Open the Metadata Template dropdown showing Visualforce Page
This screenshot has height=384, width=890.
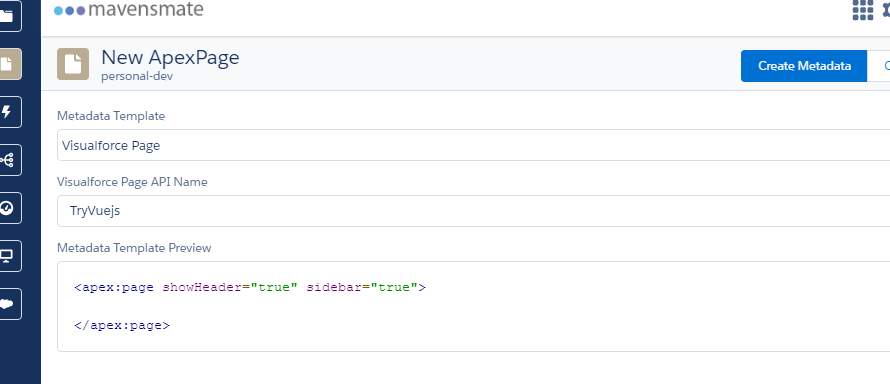(x=473, y=145)
